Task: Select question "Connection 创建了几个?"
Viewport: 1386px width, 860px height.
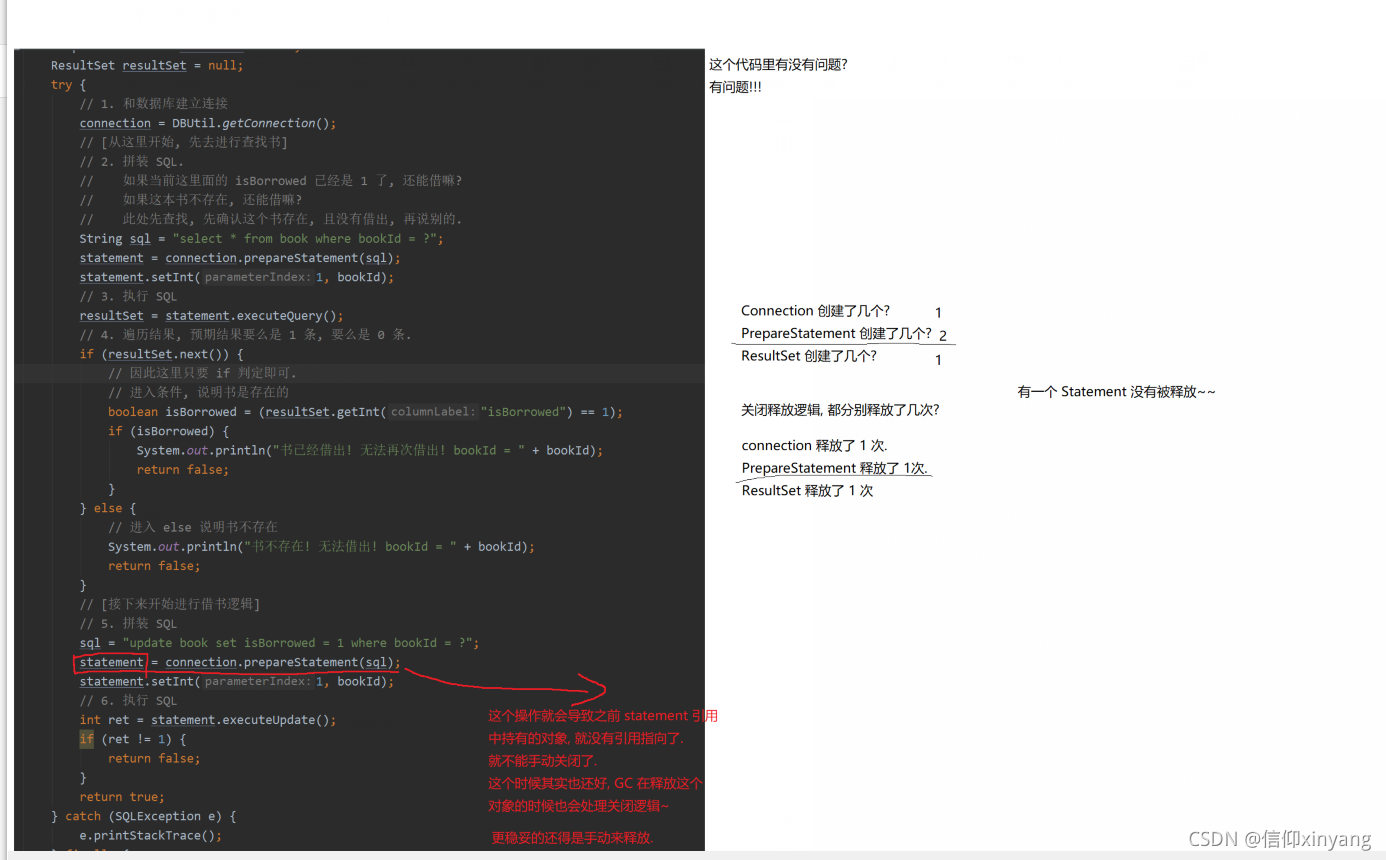Action: coord(815,311)
